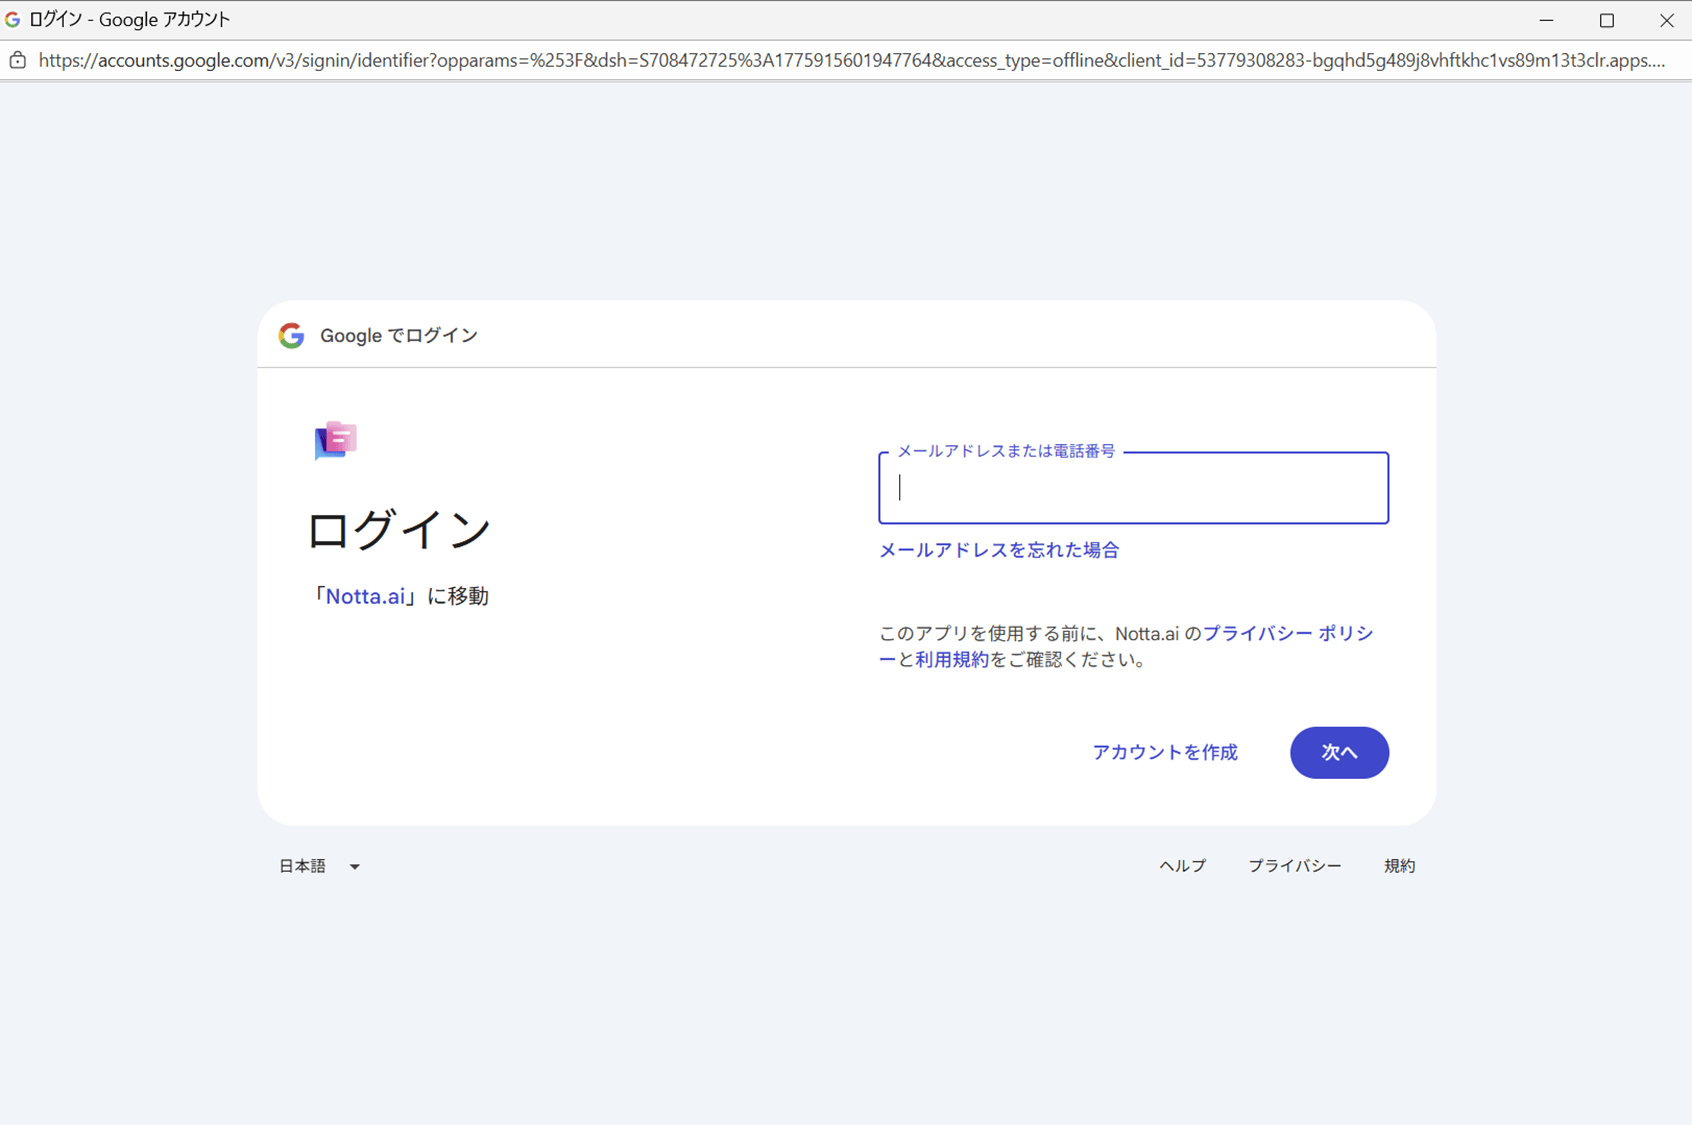1692x1125 pixels.
Task: Maximize the Google login window
Action: coord(1606,20)
